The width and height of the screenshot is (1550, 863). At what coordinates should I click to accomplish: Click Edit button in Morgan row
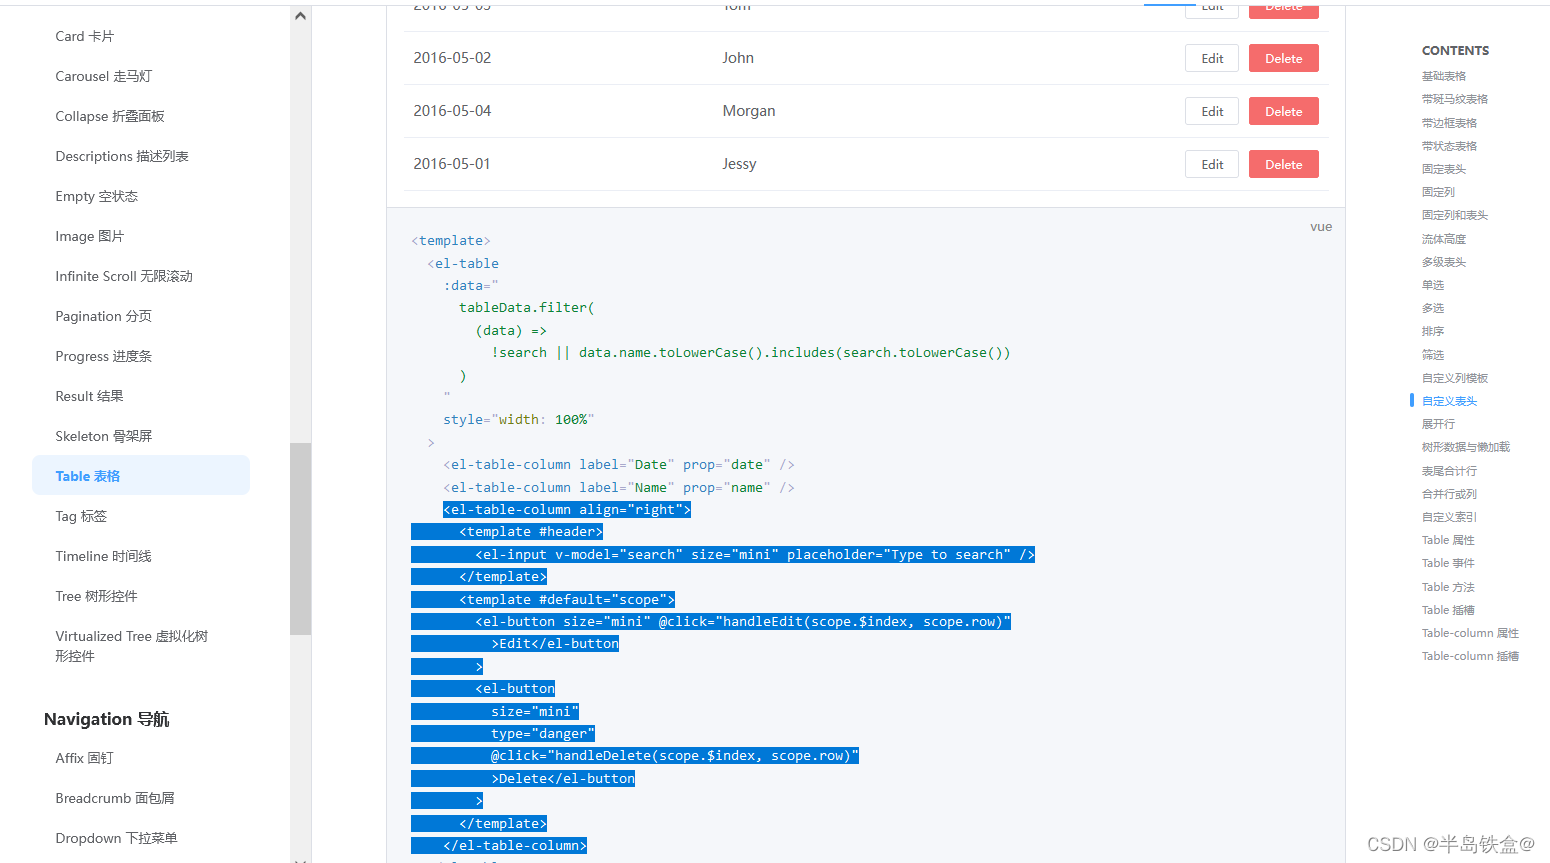(1212, 111)
